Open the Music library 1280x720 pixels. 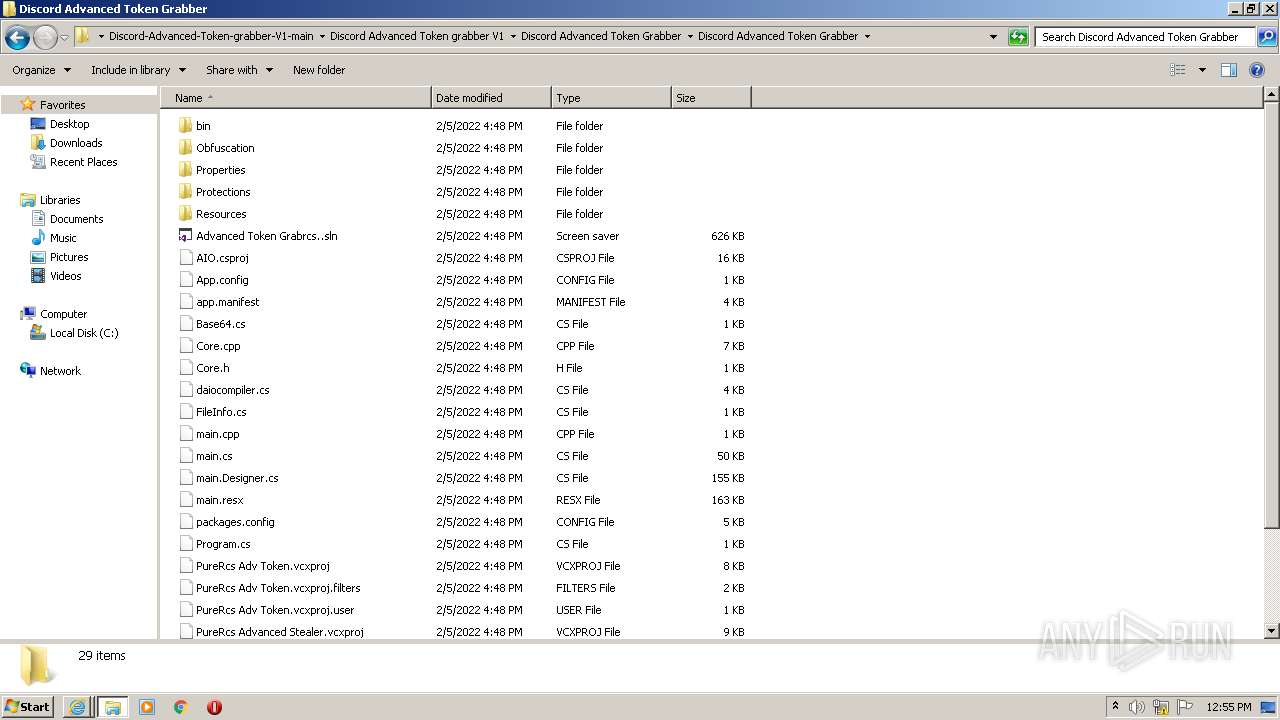coord(63,238)
